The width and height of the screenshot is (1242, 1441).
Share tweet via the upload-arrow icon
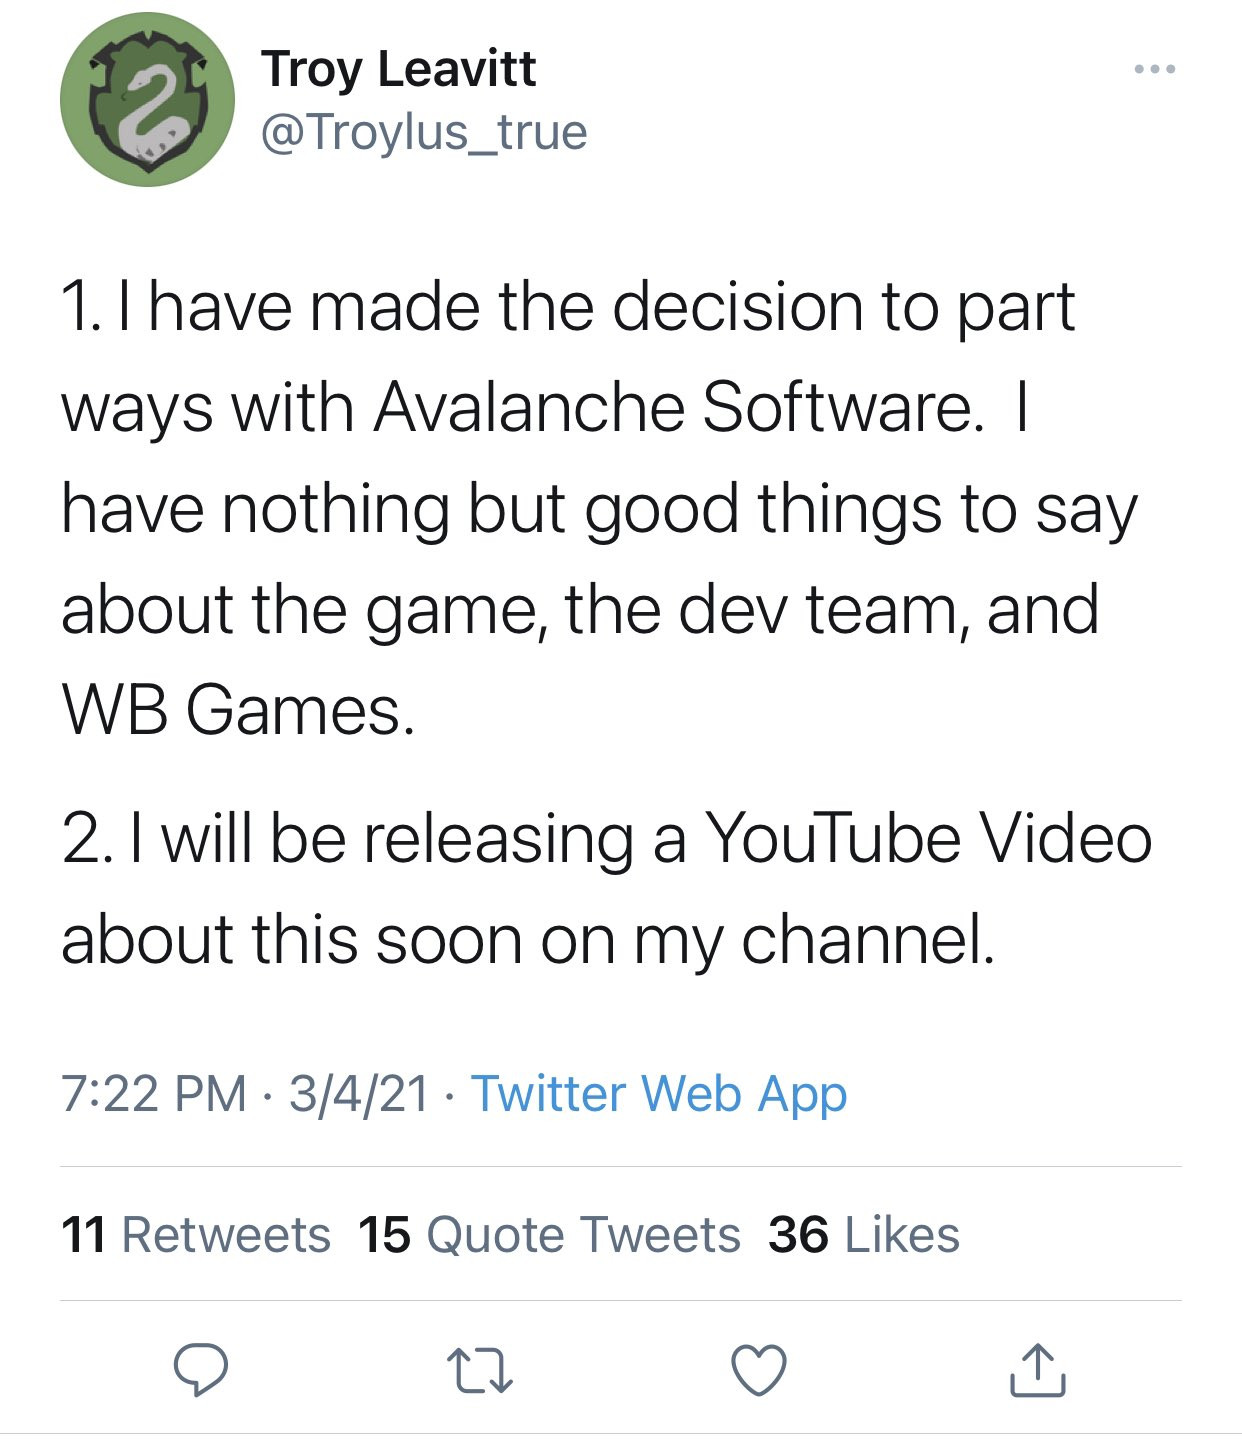pos(1037,1370)
